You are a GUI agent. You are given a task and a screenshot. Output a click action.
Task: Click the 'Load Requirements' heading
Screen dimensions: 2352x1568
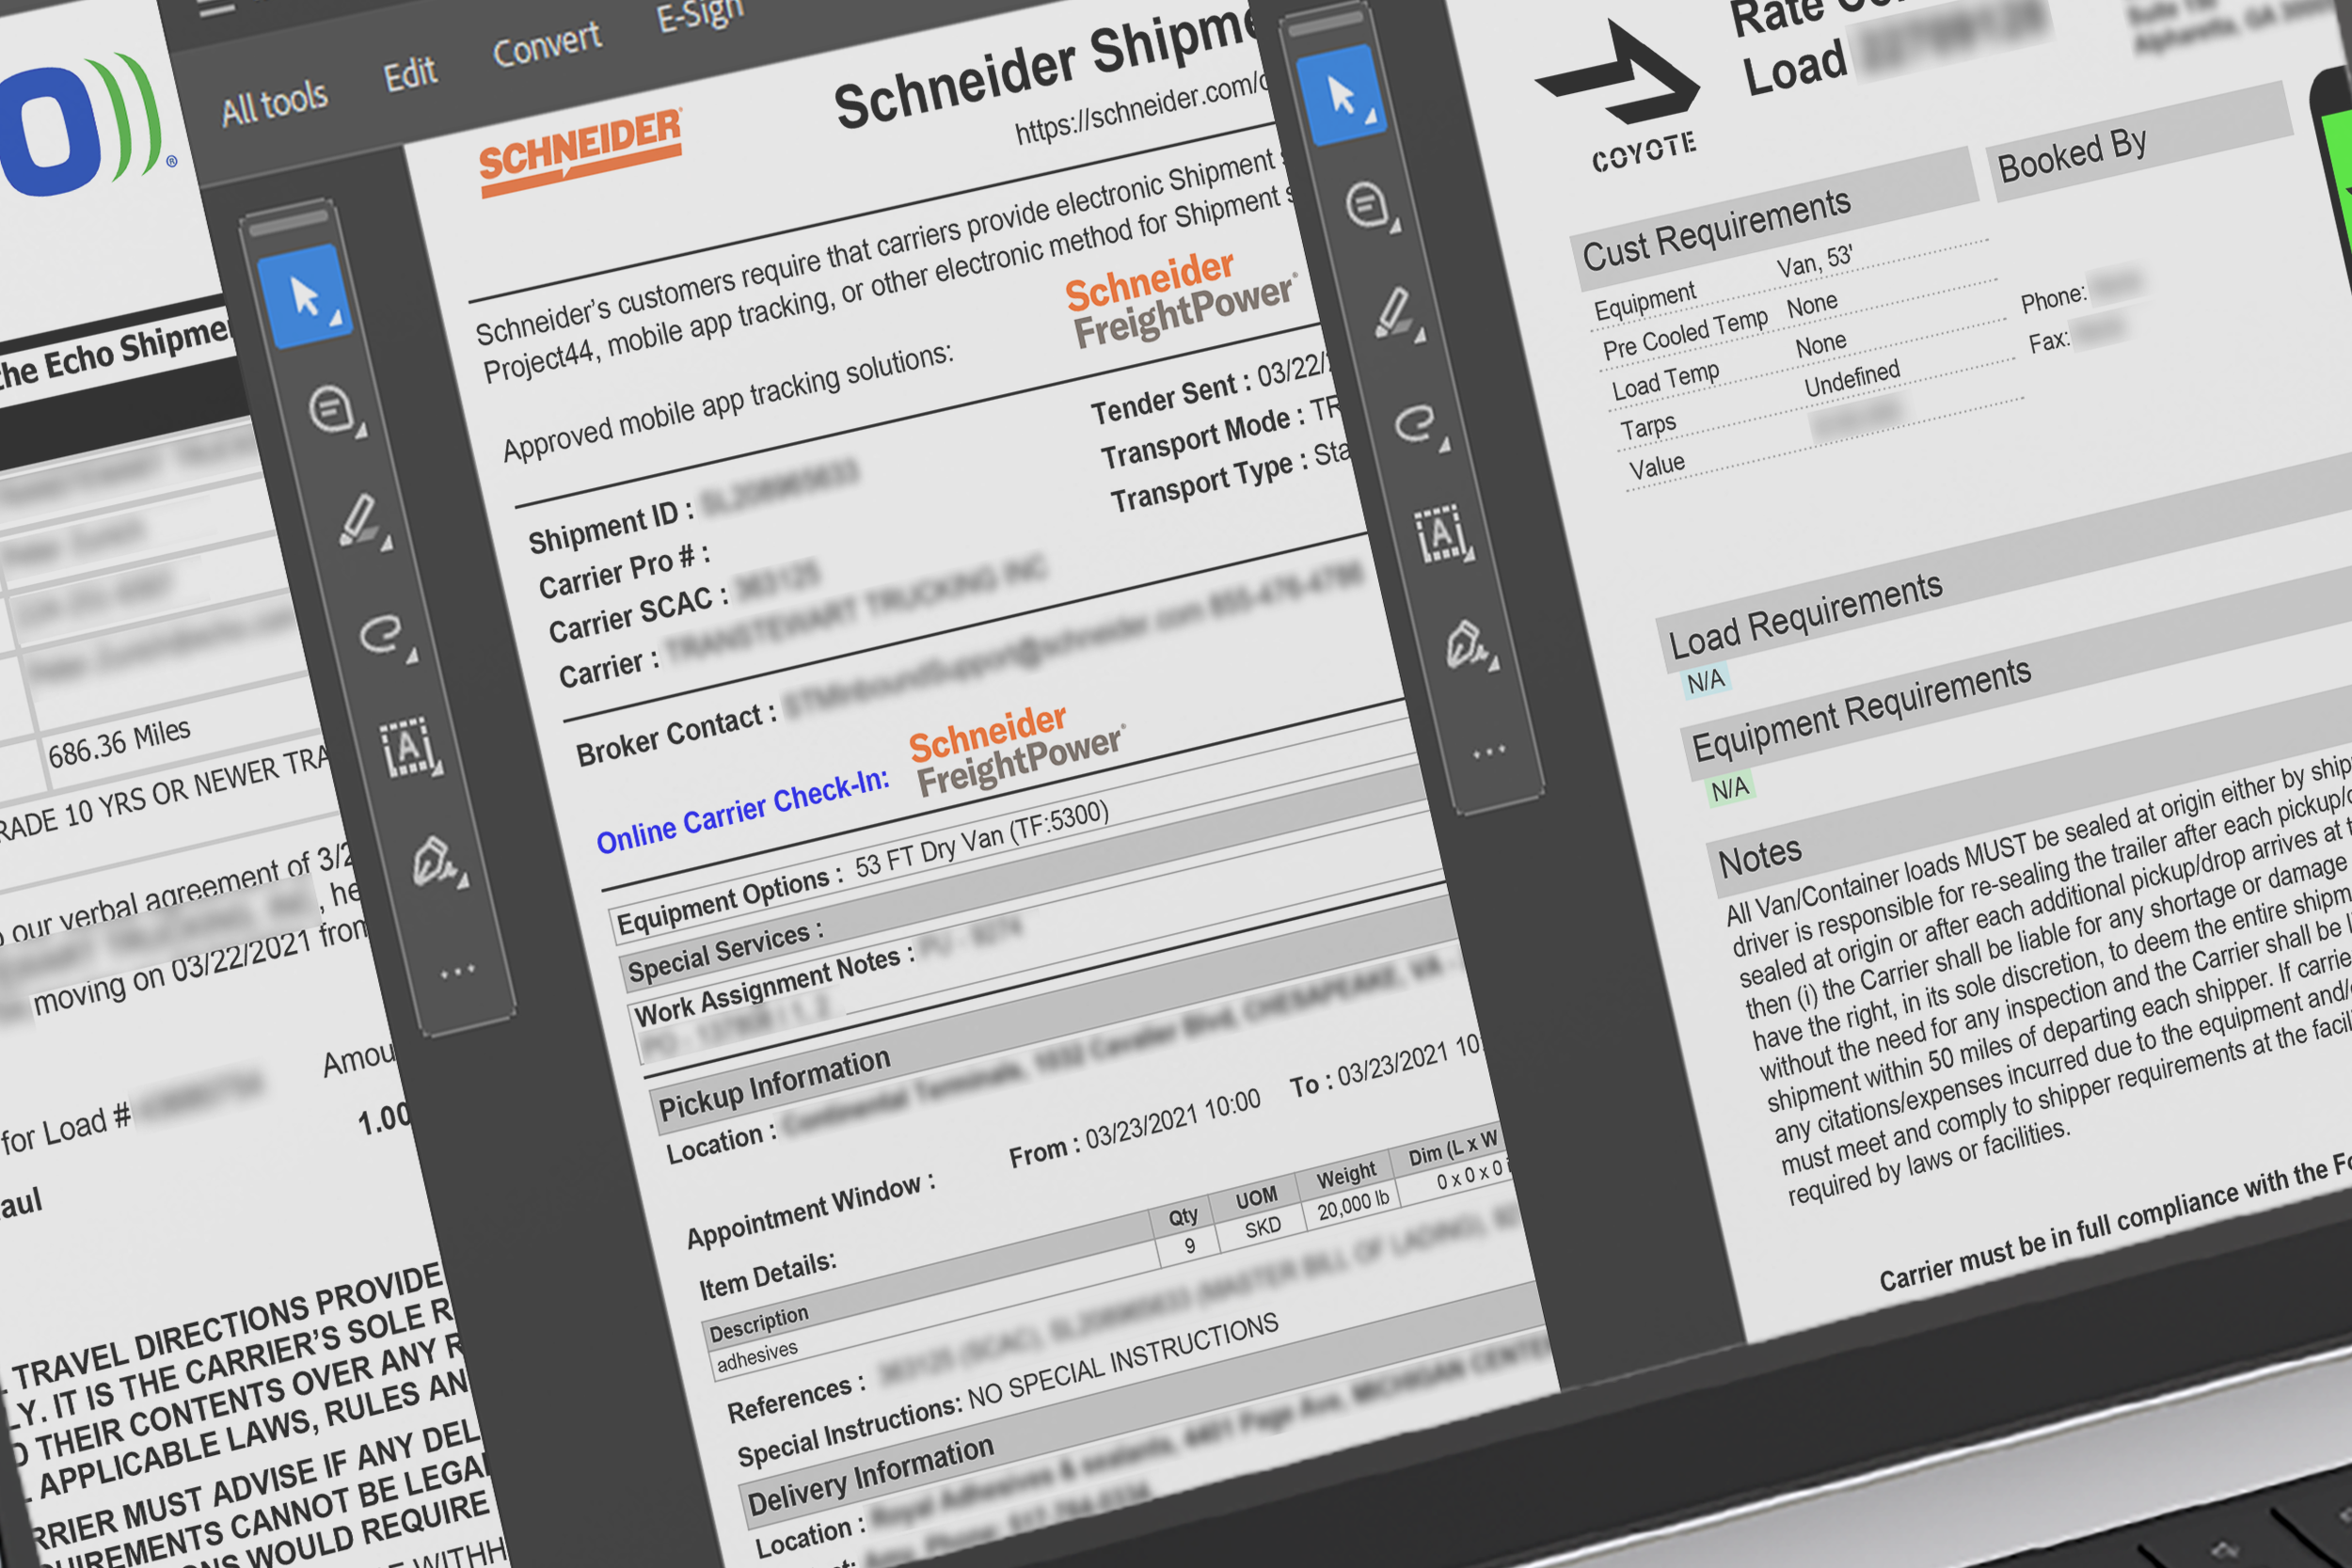coord(1805,615)
